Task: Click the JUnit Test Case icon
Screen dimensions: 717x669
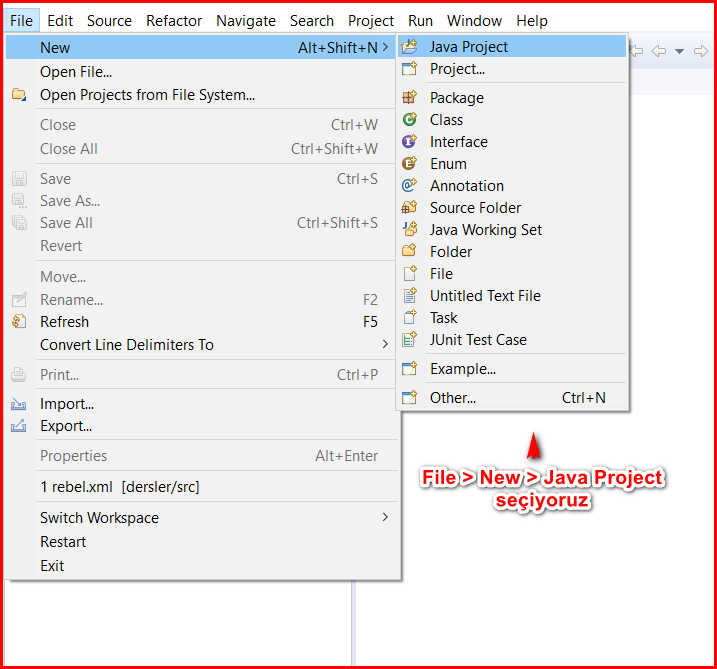Action: 409,339
